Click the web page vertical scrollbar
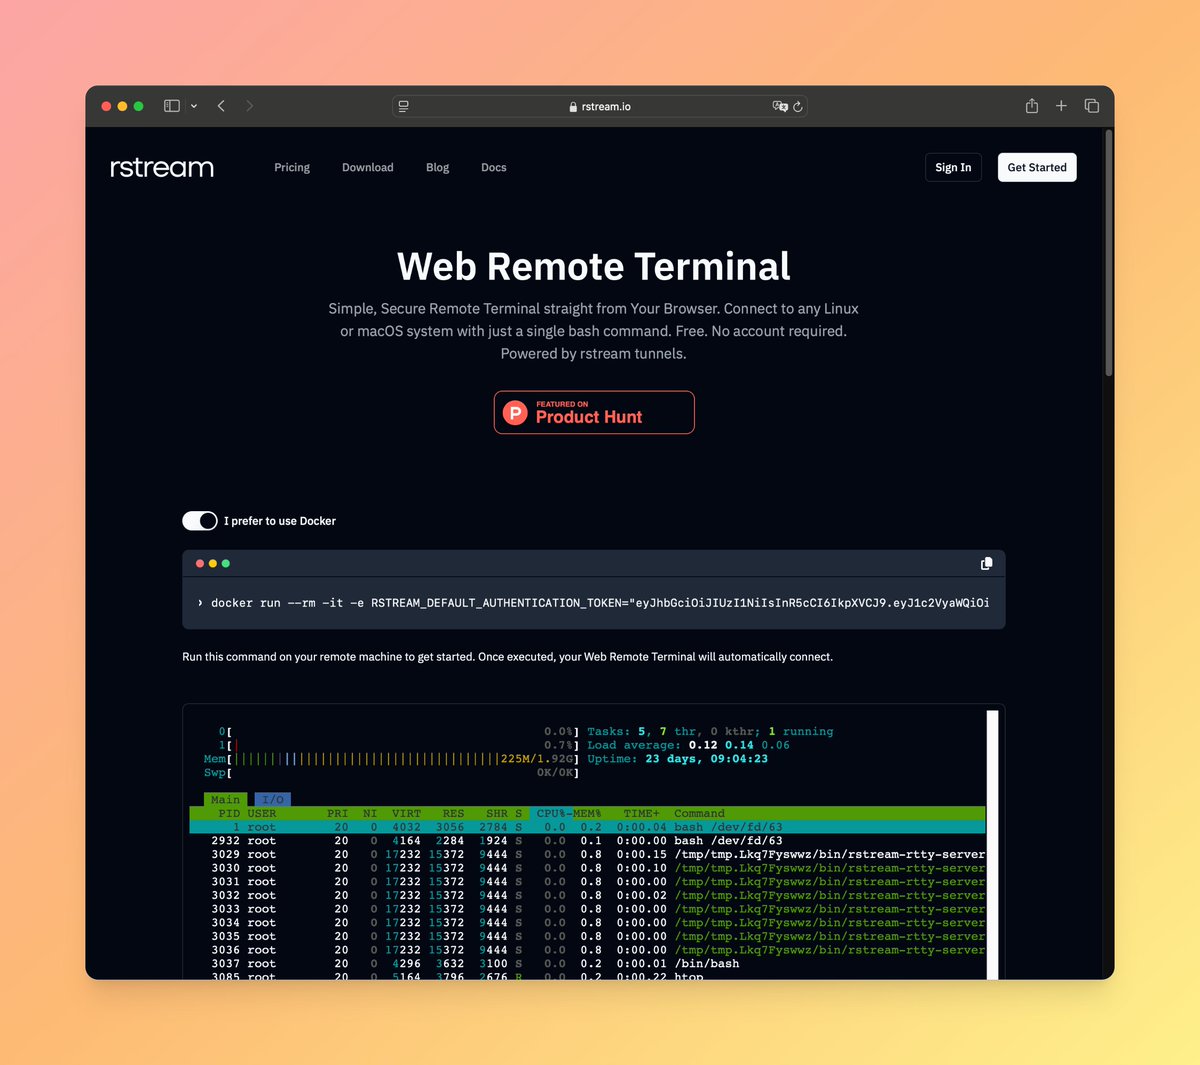Image resolution: width=1200 pixels, height=1065 pixels. (x=1108, y=252)
